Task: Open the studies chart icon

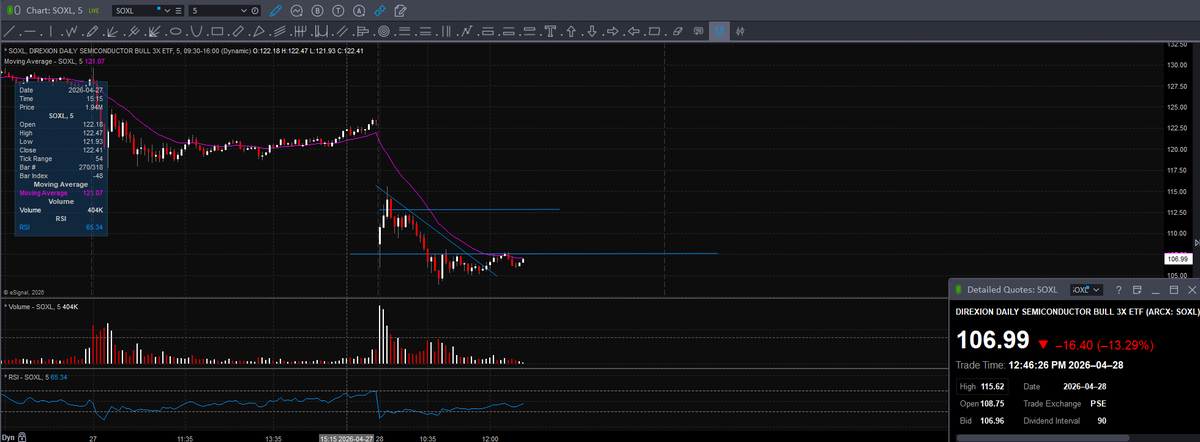Action: point(296,10)
